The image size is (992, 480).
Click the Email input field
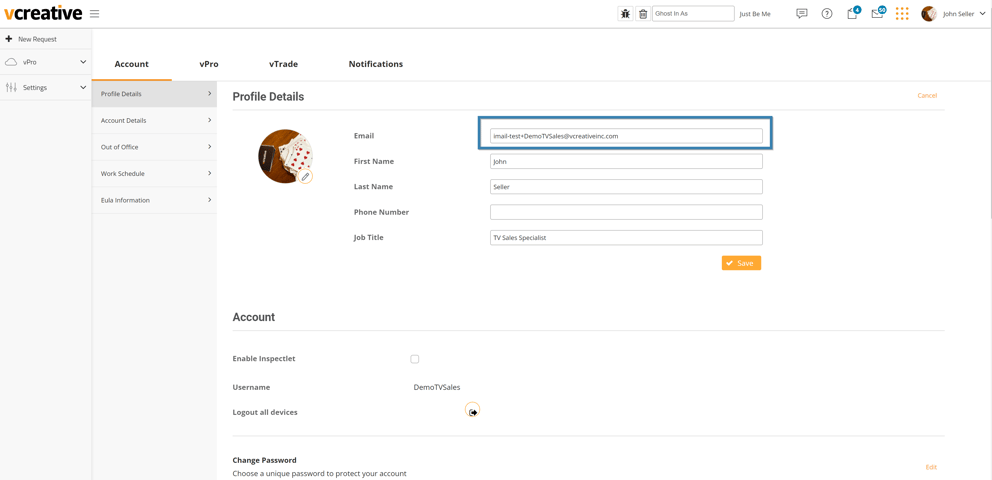click(626, 136)
